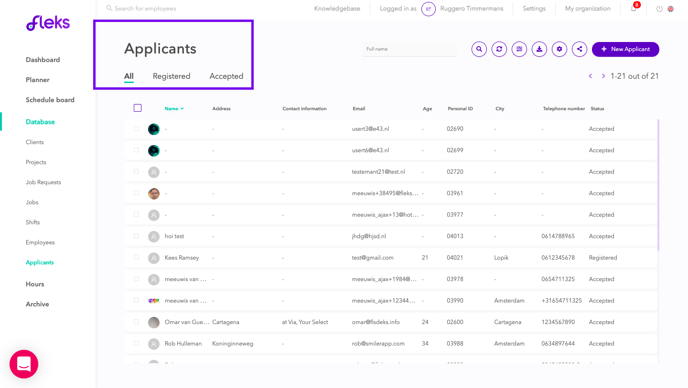The height and width of the screenshot is (388, 688).
Task: Tick checkbox for user6@e43.nl row
Action: (x=136, y=150)
